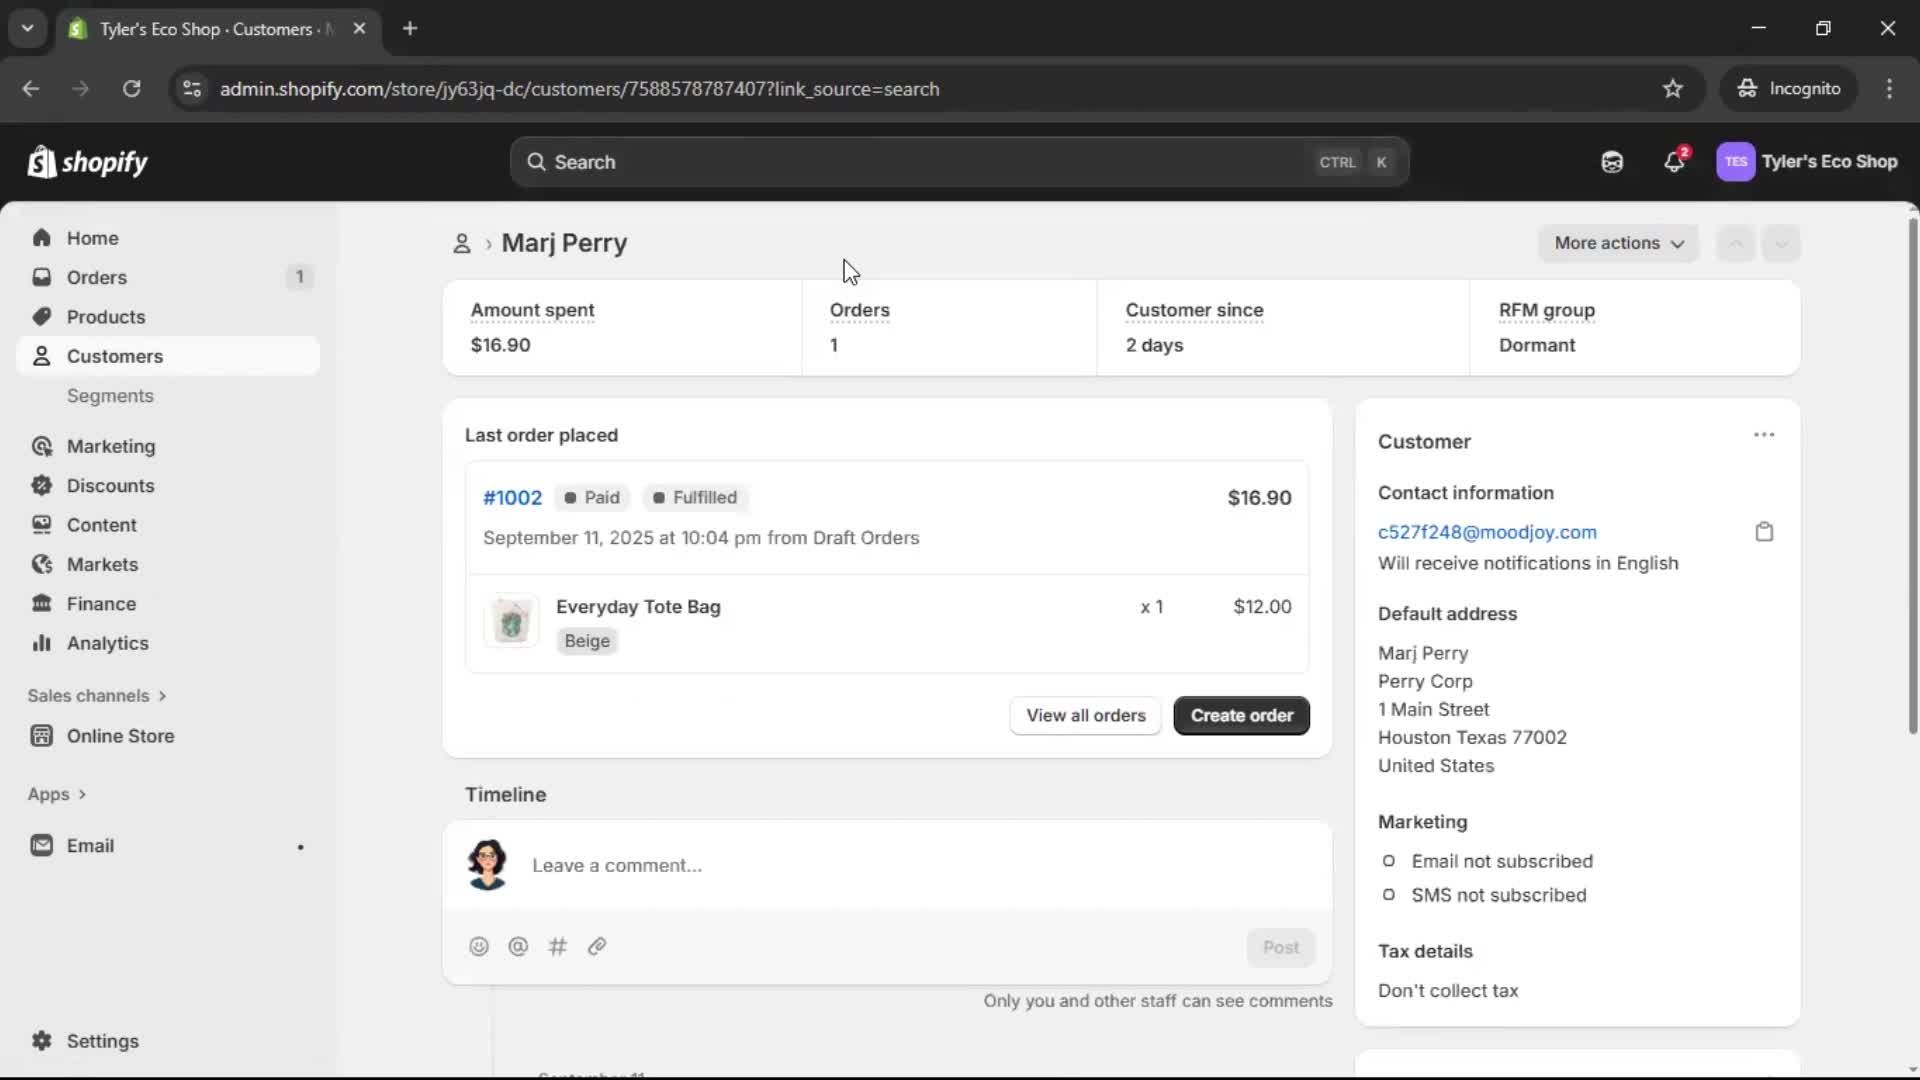Screen dimensions: 1920x1080
Task: Bookmark page with the star icon
Action: (x=1673, y=89)
